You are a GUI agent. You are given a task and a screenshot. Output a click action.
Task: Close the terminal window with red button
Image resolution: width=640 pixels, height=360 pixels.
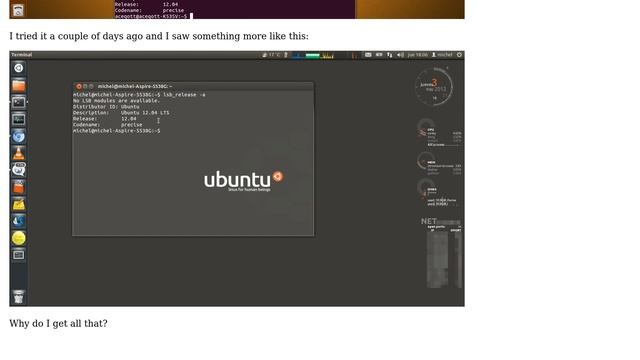pos(79,86)
